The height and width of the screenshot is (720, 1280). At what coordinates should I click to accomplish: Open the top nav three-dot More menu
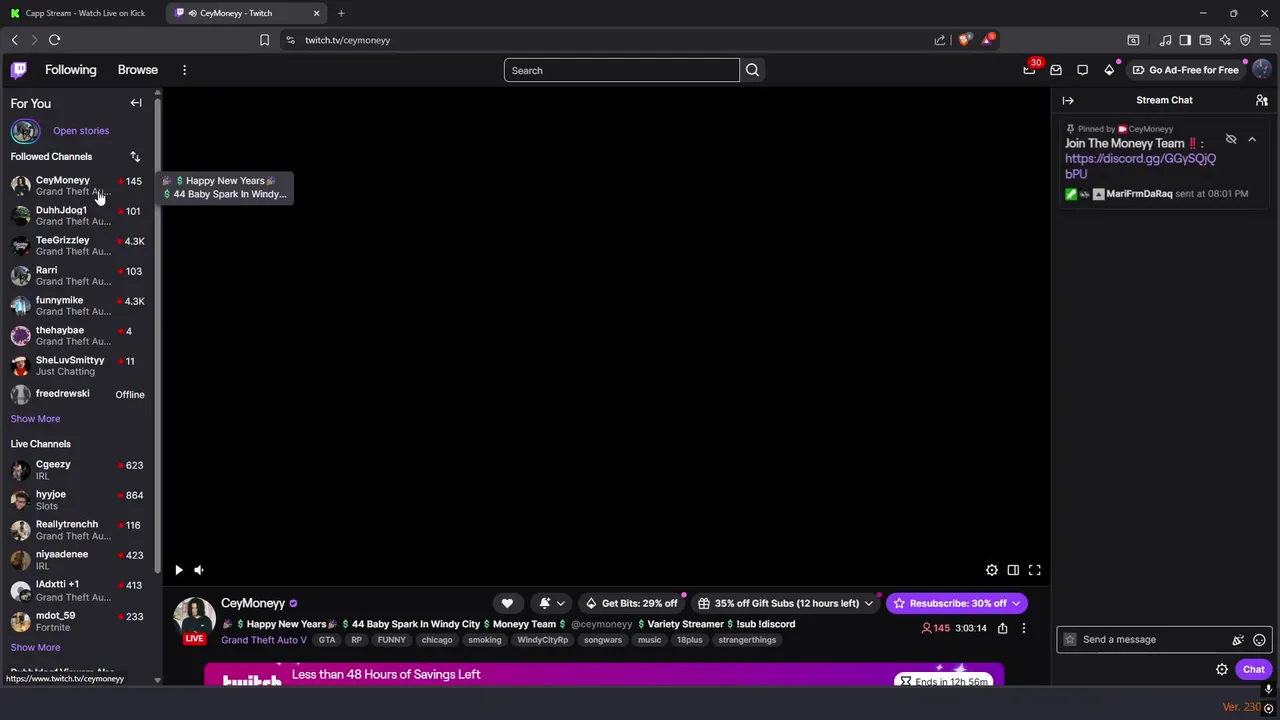[184, 70]
